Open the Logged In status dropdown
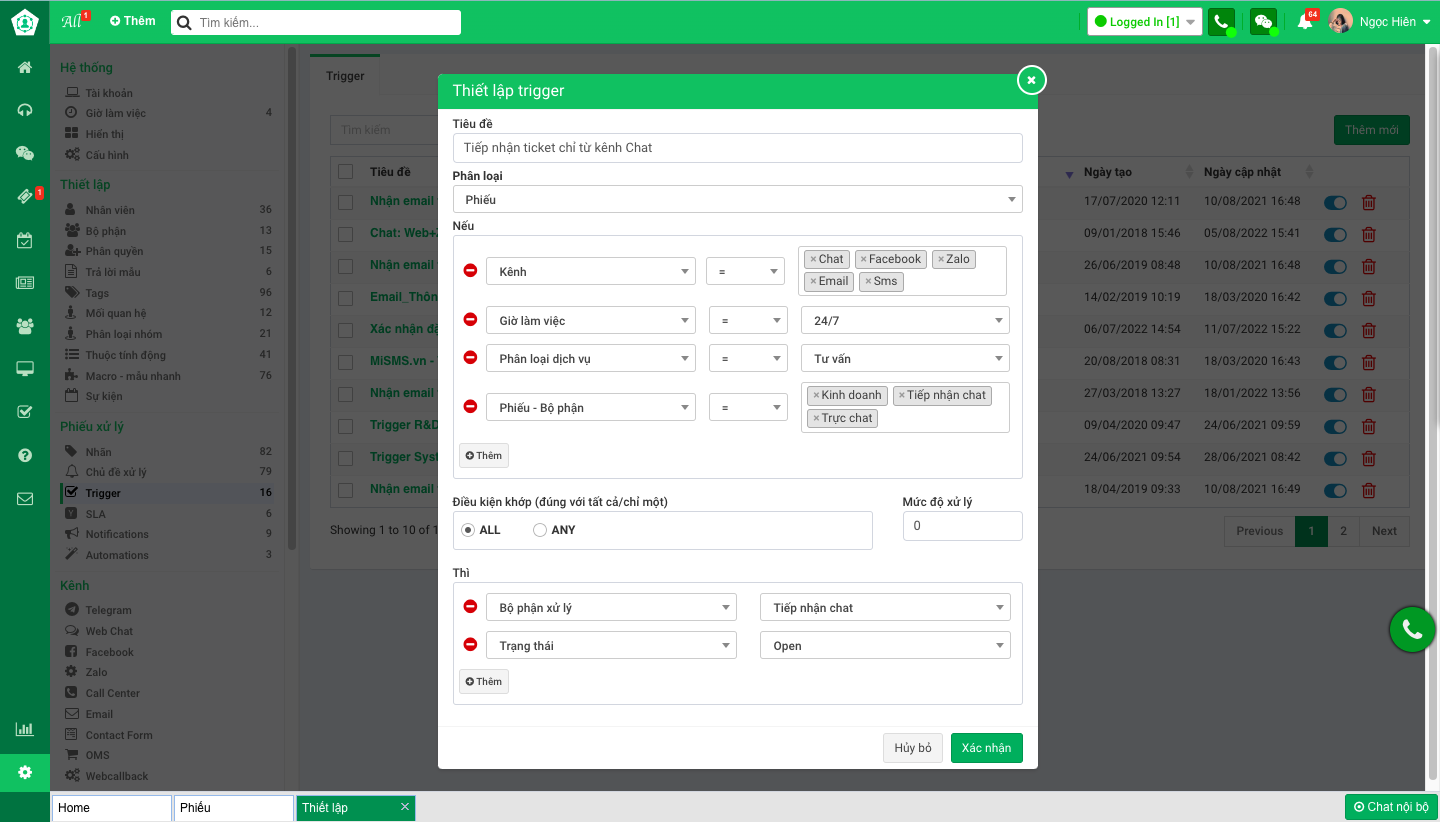This screenshot has height=822, width=1440. pyautogui.click(x=1144, y=22)
